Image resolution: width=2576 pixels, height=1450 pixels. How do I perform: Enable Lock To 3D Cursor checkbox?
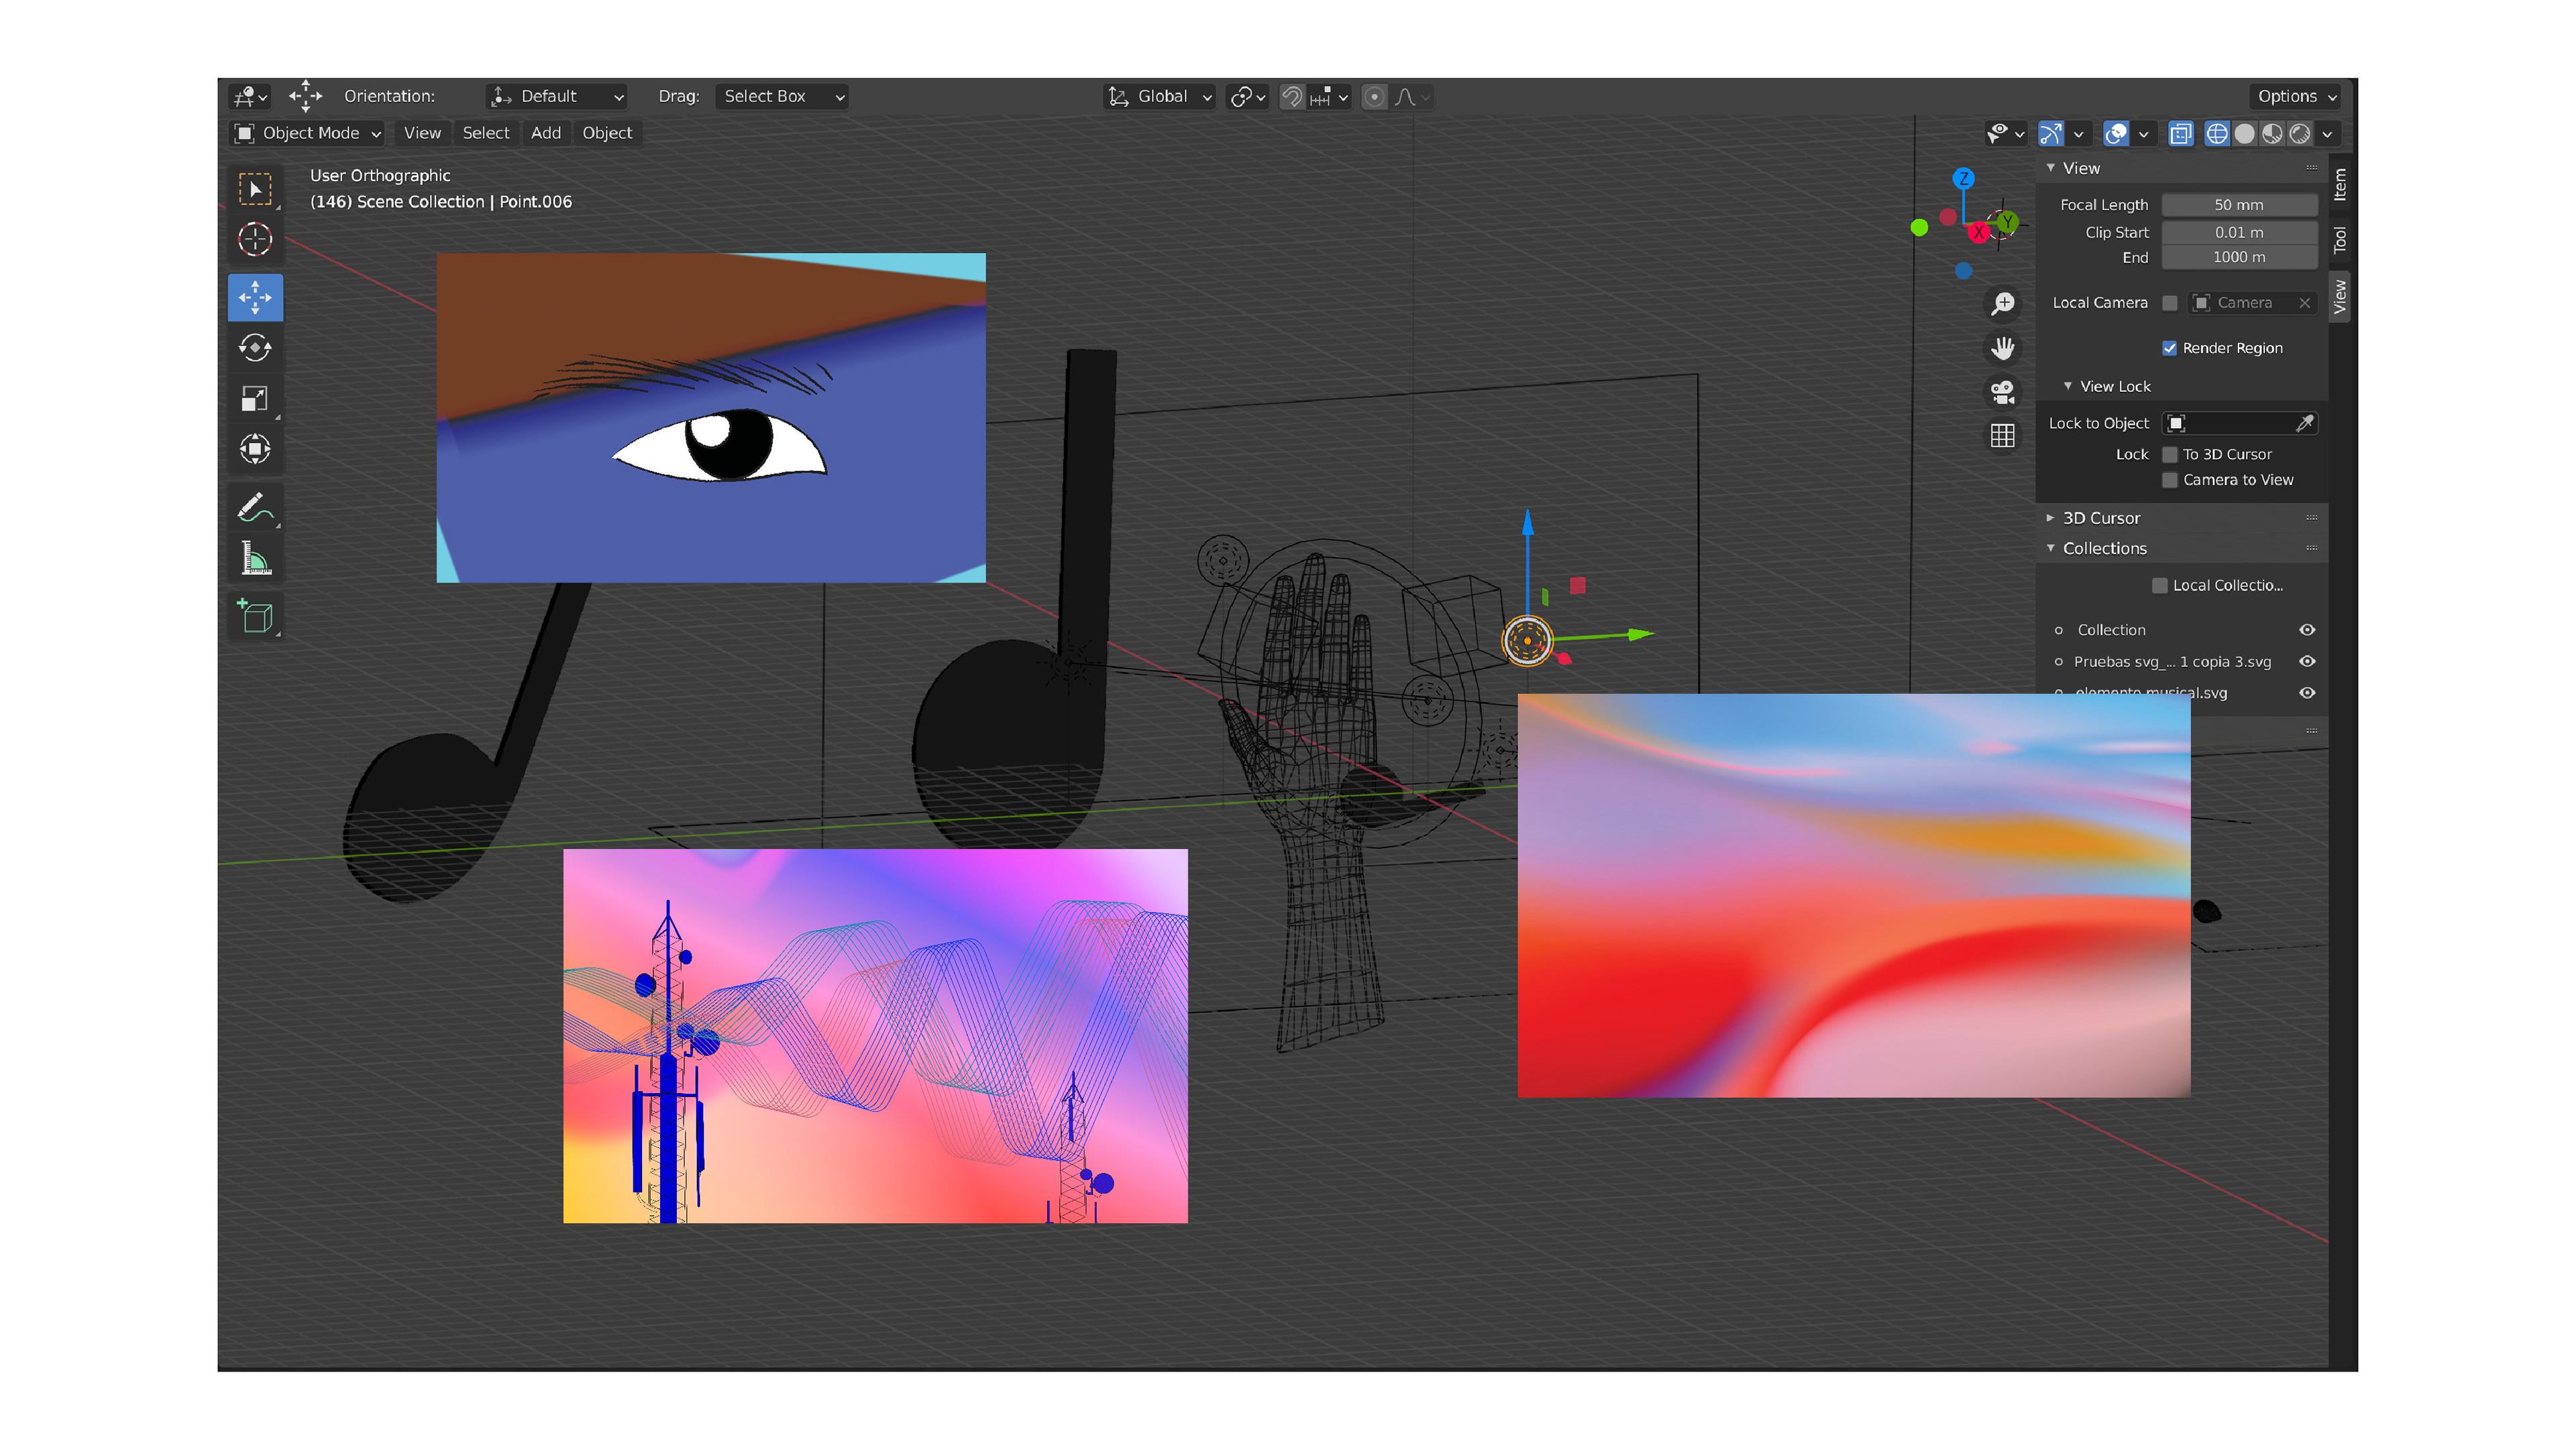tap(2169, 454)
